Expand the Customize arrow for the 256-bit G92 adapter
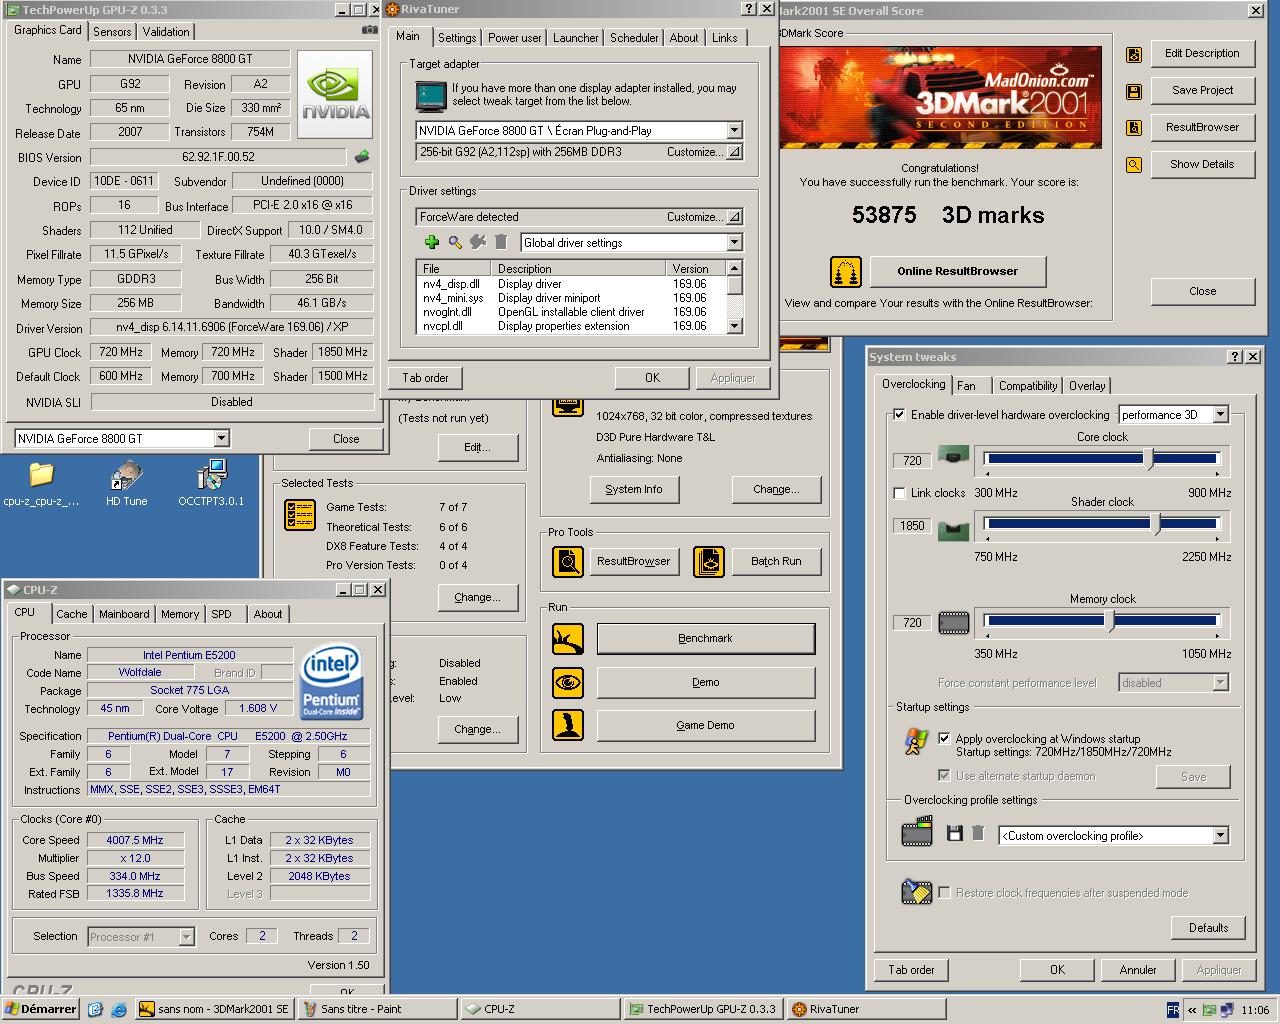Screen dimensions: 1280x1024 [734, 152]
